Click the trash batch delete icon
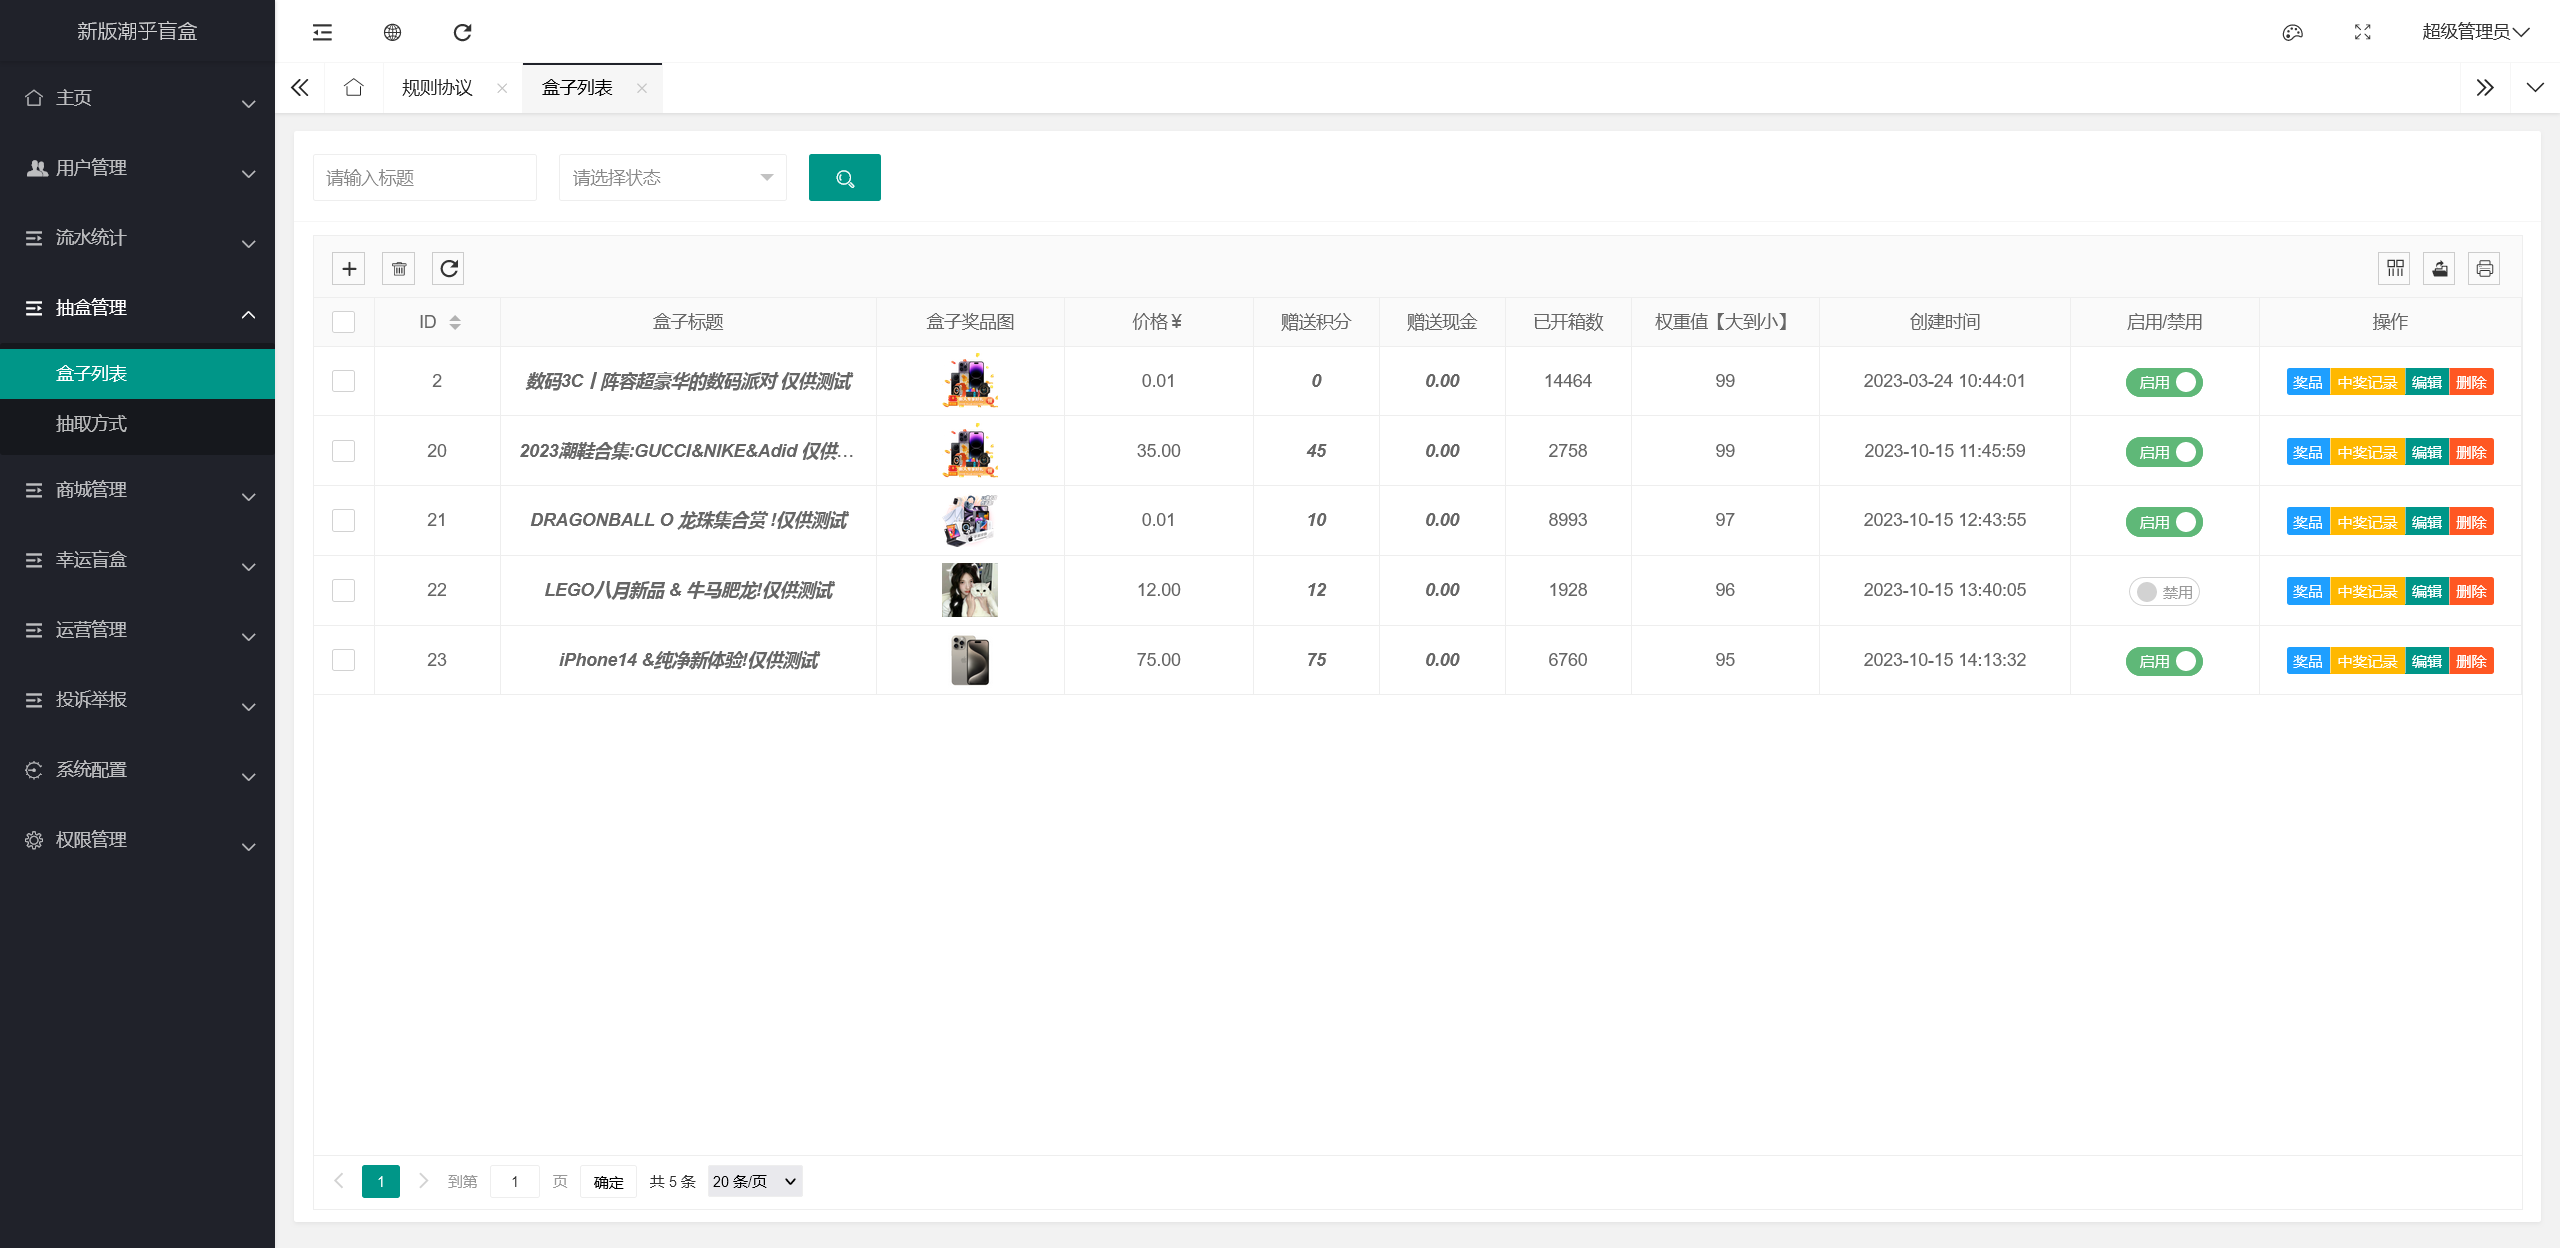This screenshot has width=2560, height=1248. 399,268
